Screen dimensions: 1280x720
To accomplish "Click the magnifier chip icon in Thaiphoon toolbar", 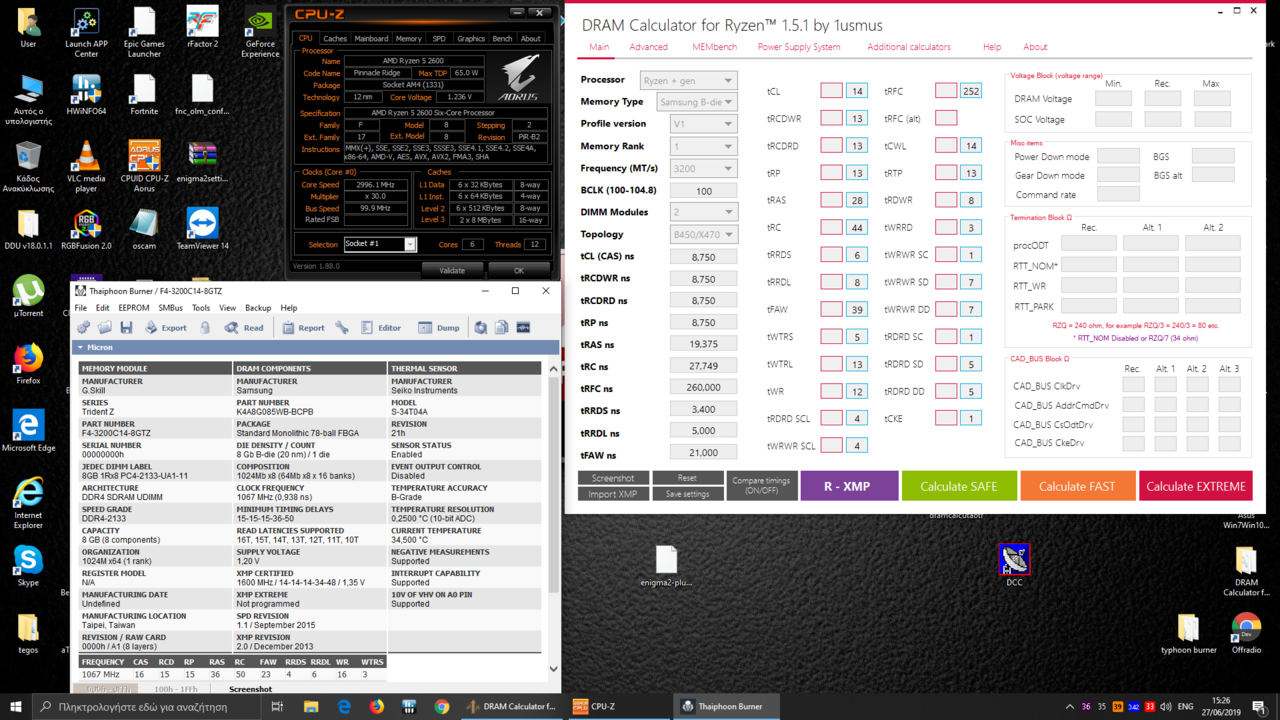I will pyautogui.click(x=481, y=327).
